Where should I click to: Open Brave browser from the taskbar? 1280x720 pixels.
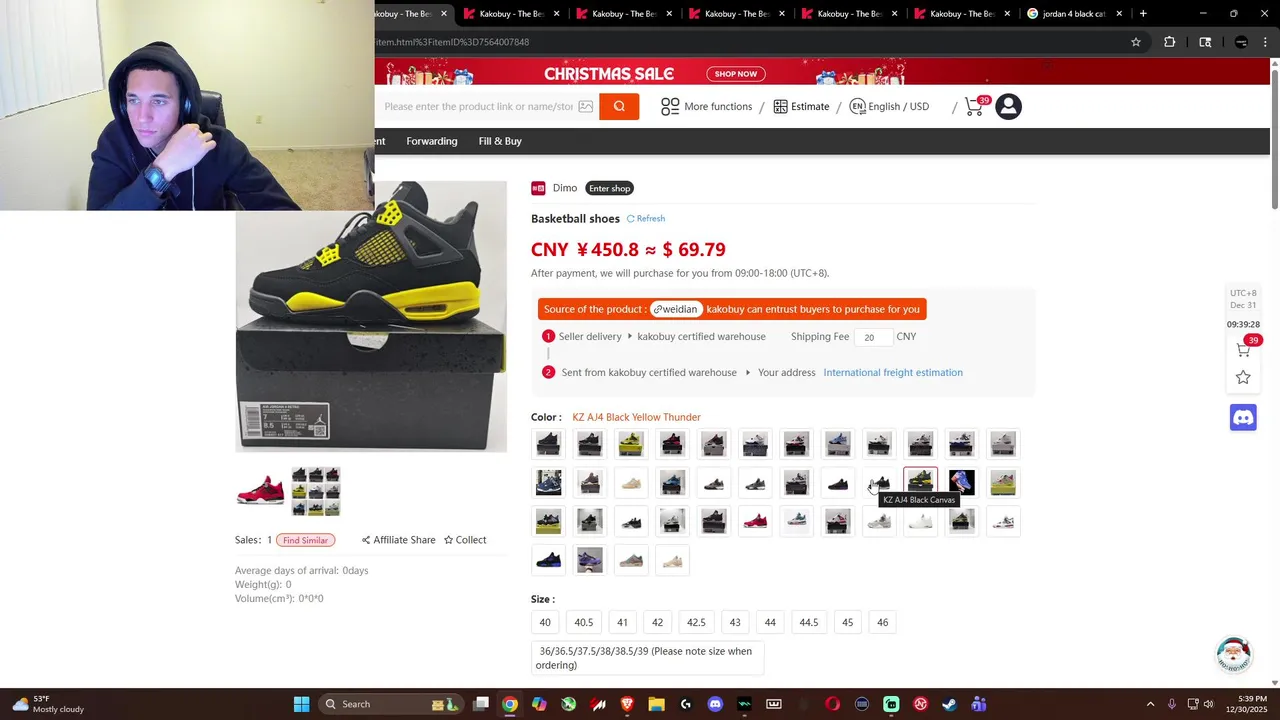pos(627,704)
